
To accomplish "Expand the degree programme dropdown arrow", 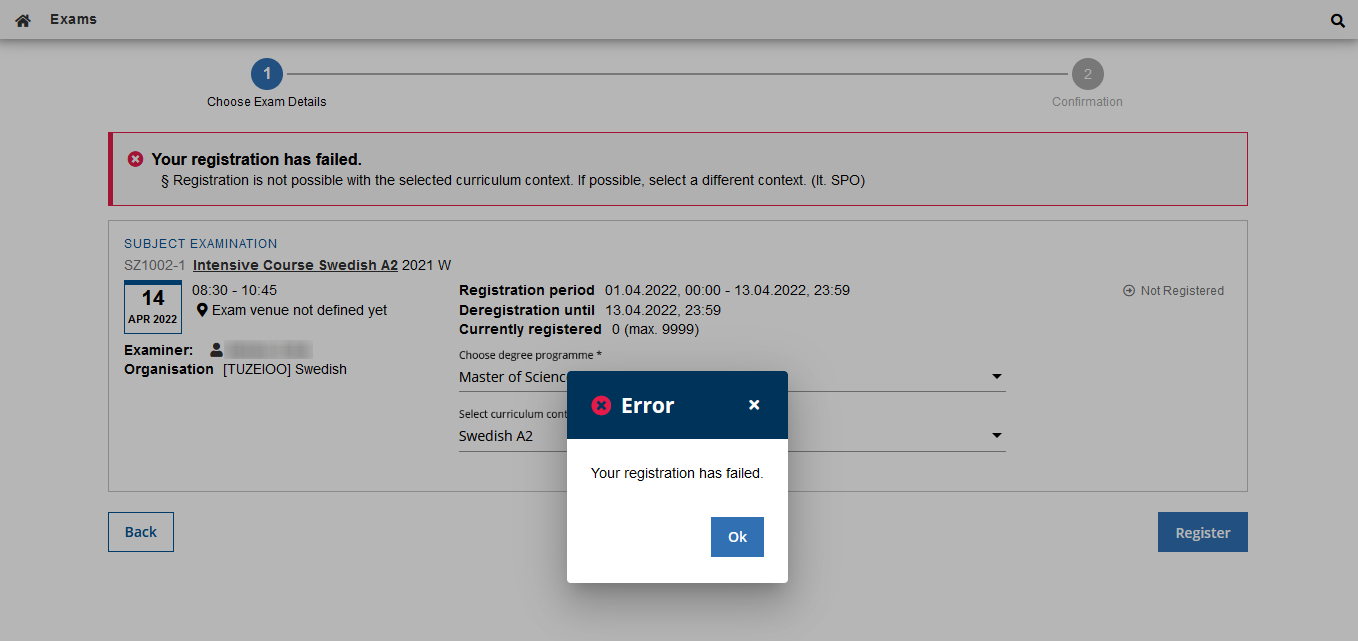I will tap(996, 377).
